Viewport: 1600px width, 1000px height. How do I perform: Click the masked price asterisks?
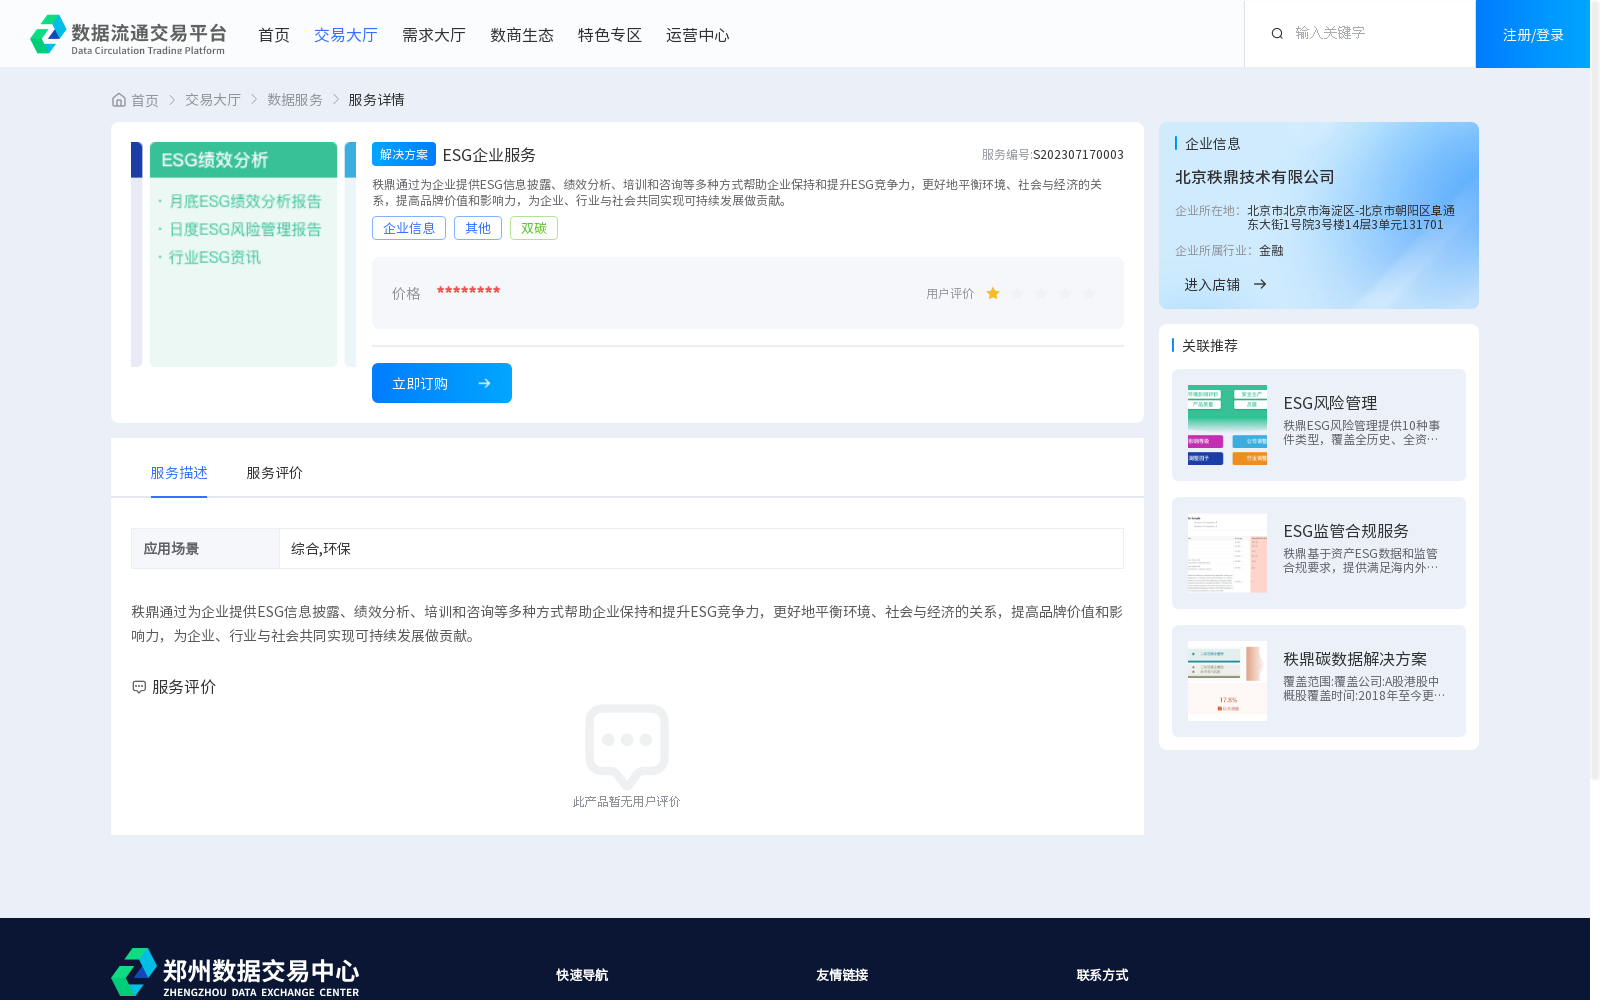pyautogui.click(x=468, y=291)
